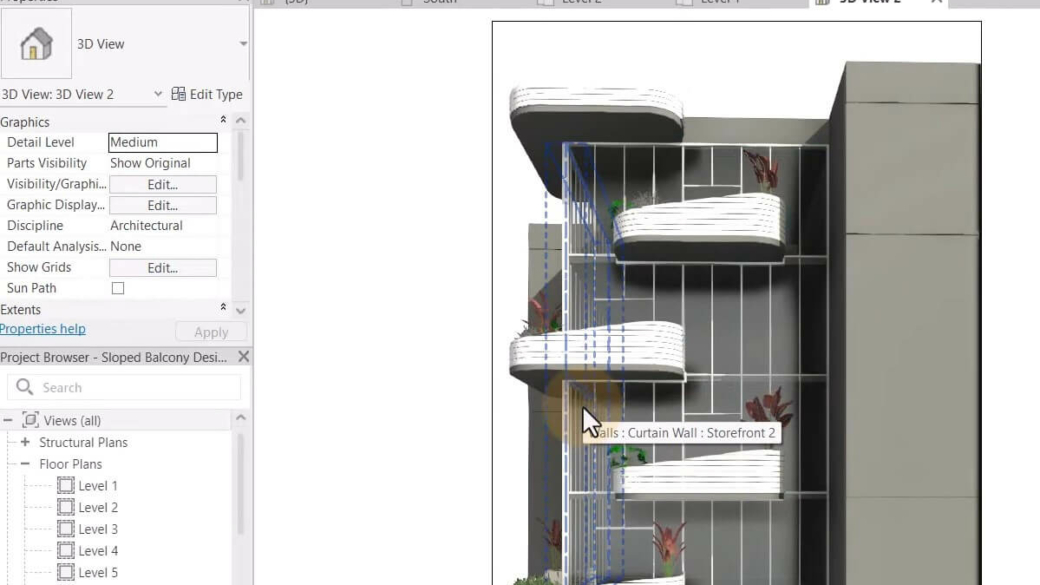The width and height of the screenshot is (1040, 585).
Task: Click the Properties panel scroll down arrow
Action: pyautogui.click(x=241, y=310)
